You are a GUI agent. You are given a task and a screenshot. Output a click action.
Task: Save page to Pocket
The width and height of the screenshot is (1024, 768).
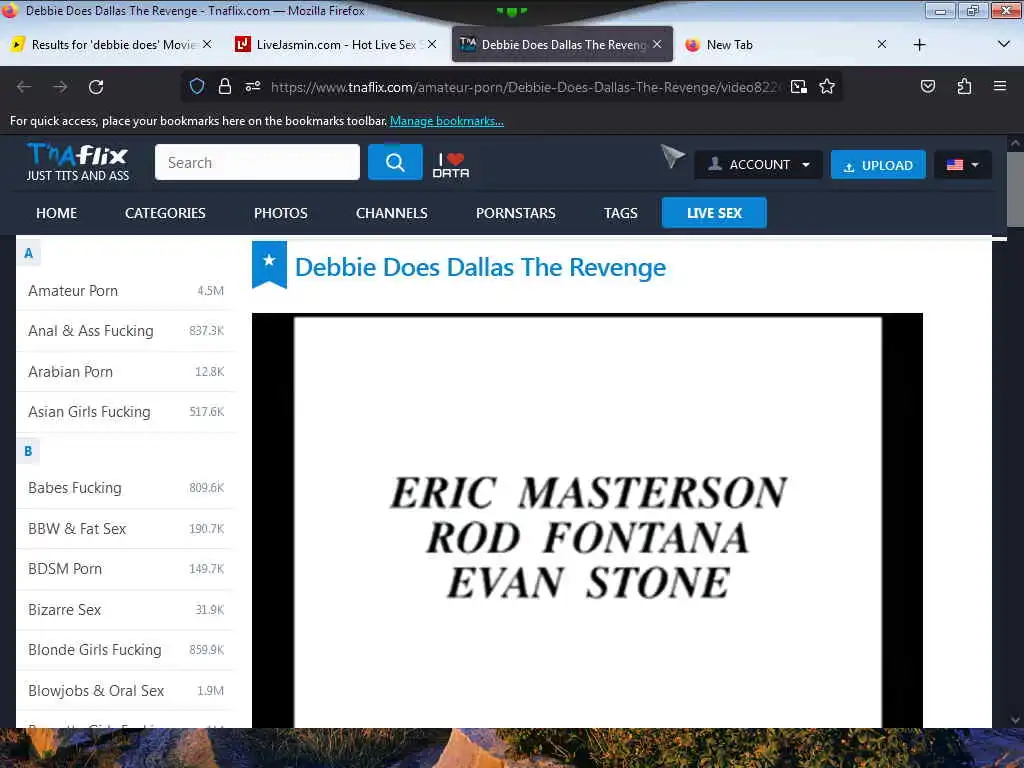[928, 86]
